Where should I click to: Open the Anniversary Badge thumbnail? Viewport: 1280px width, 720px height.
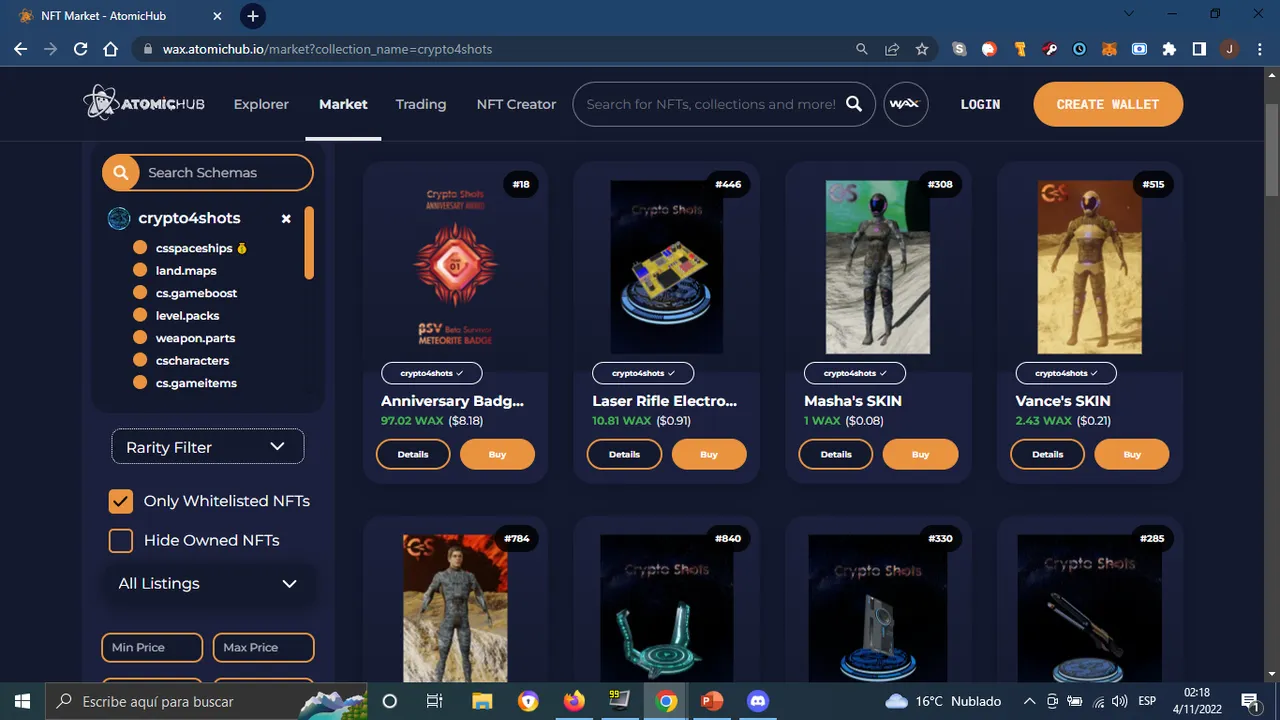tap(455, 267)
